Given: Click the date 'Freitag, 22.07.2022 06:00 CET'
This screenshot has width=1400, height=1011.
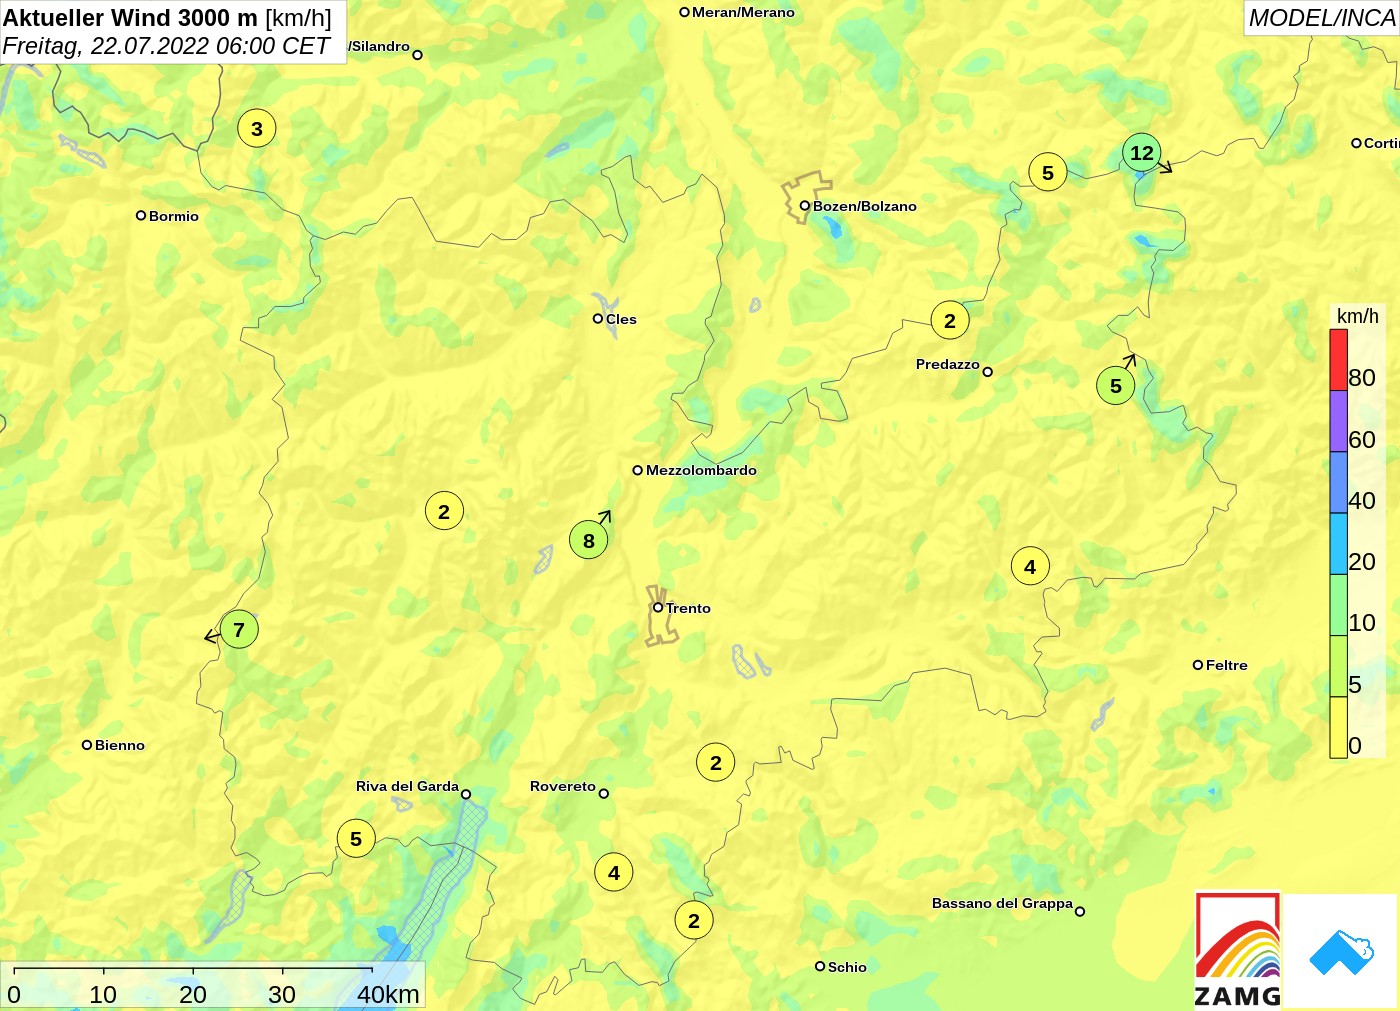Looking at the screenshot, I should click(x=166, y=46).
